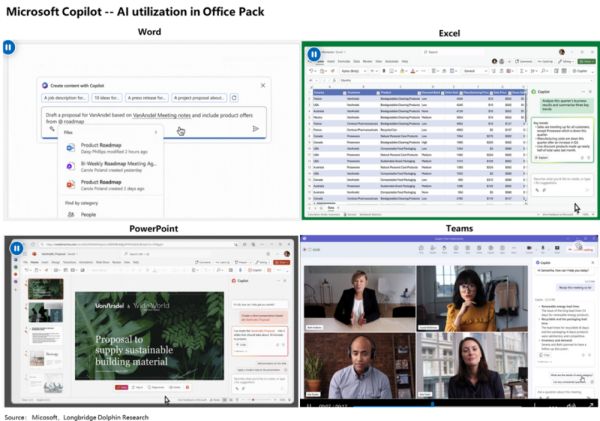
Task: Click the refresh suggestions icon in Word Copilot
Action: pos(234,98)
